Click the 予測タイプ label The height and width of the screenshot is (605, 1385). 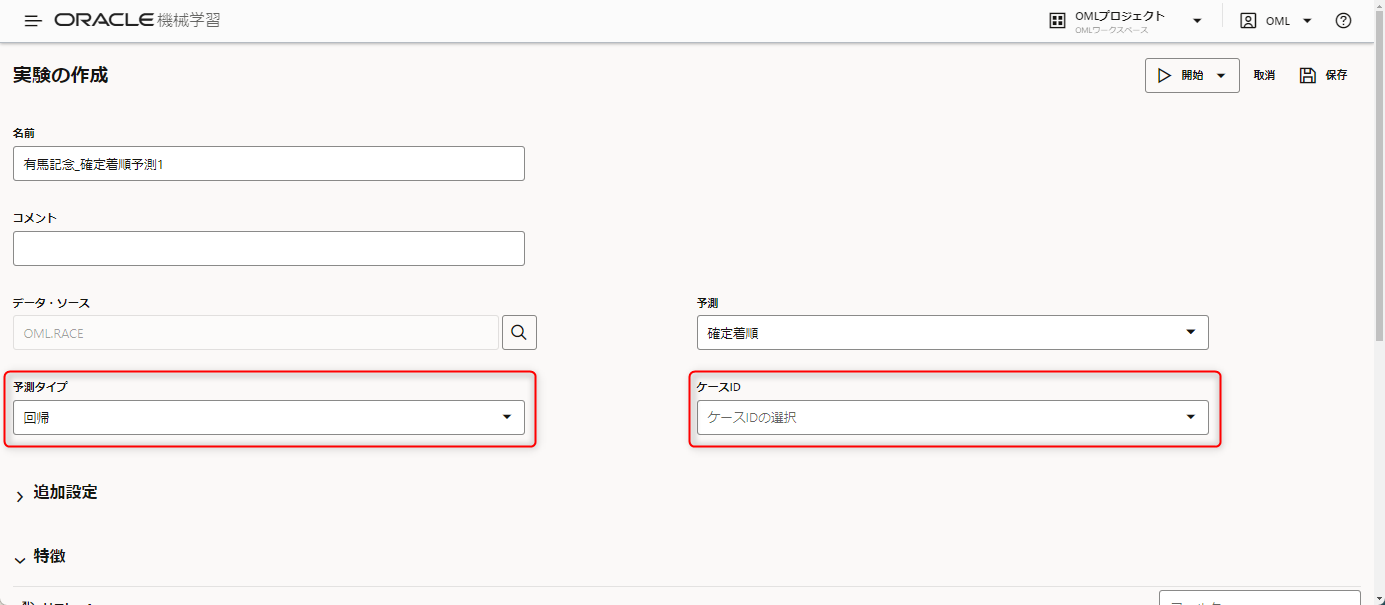click(x=40, y=386)
